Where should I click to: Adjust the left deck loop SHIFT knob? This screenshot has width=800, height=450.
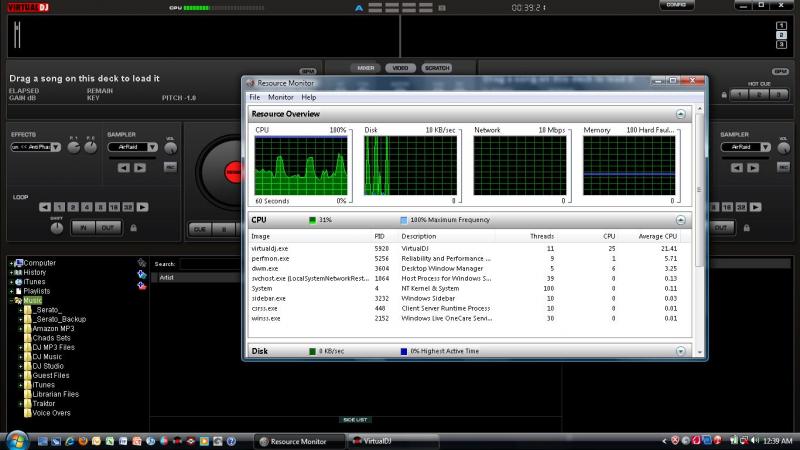coord(57,229)
